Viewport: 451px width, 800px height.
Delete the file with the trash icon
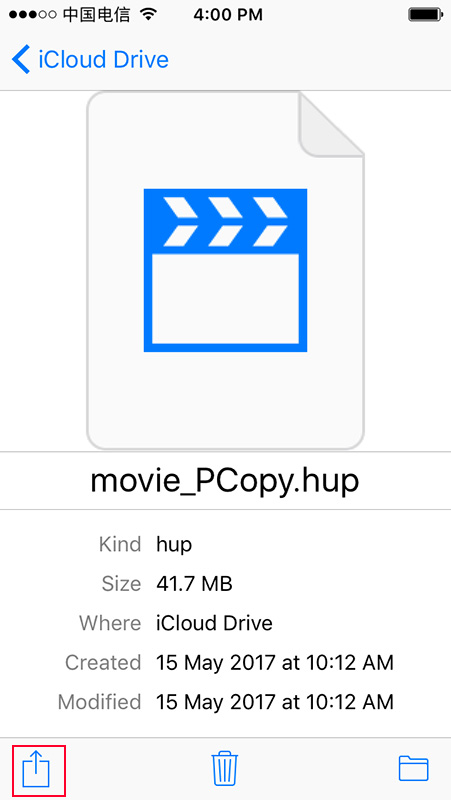pyautogui.click(x=224, y=767)
